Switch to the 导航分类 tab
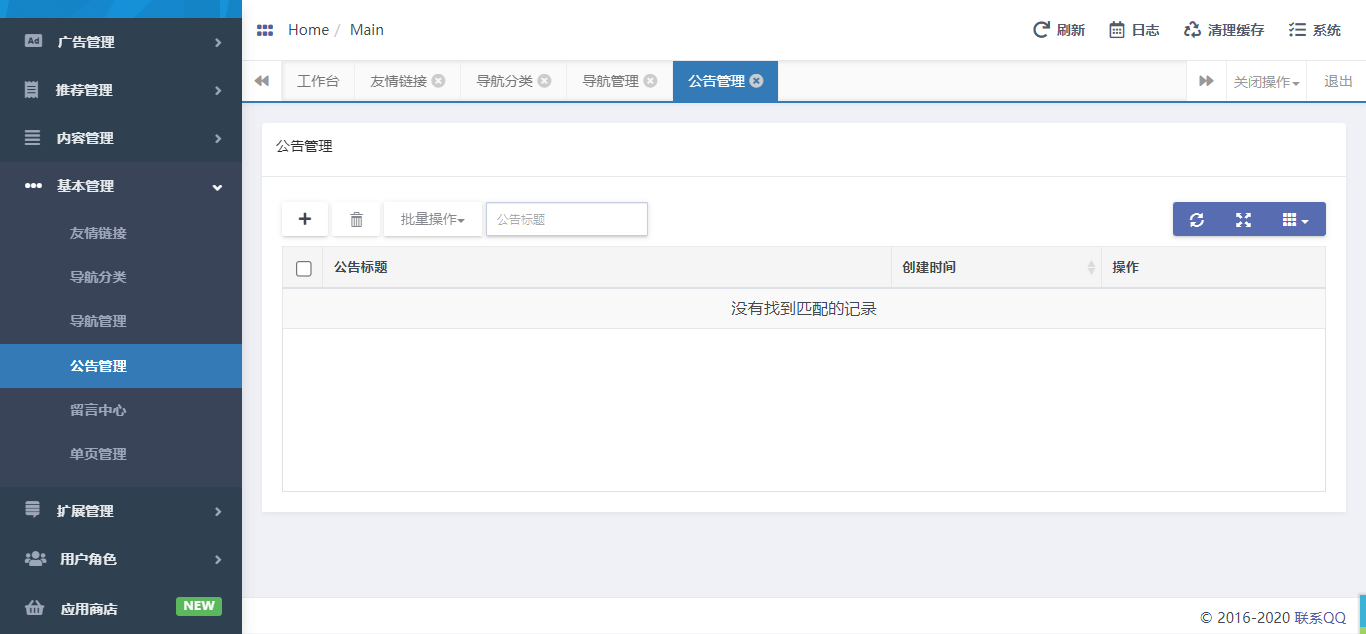Screen dimensions: 1366x634 [504, 81]
